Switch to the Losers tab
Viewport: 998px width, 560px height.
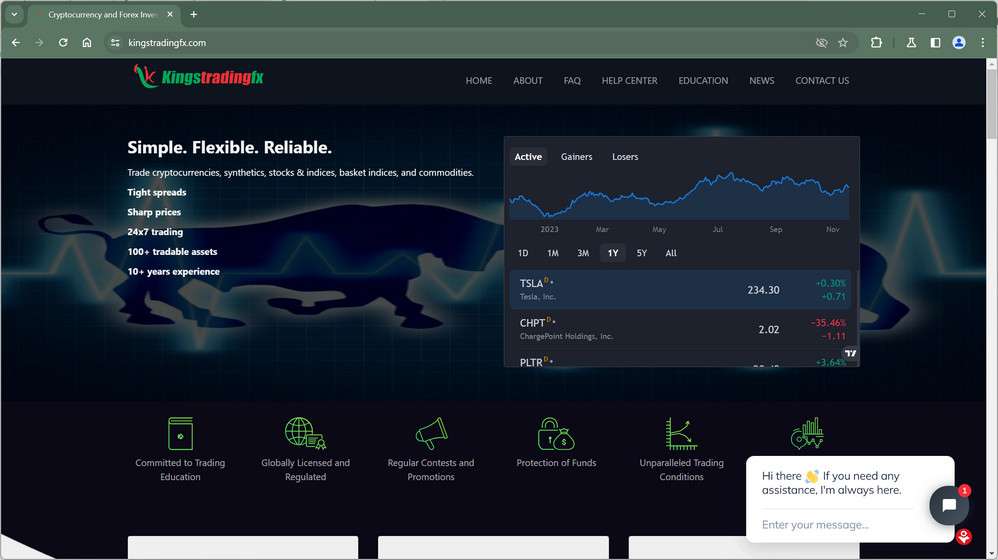pyautogui.click(x=625, y=157)
